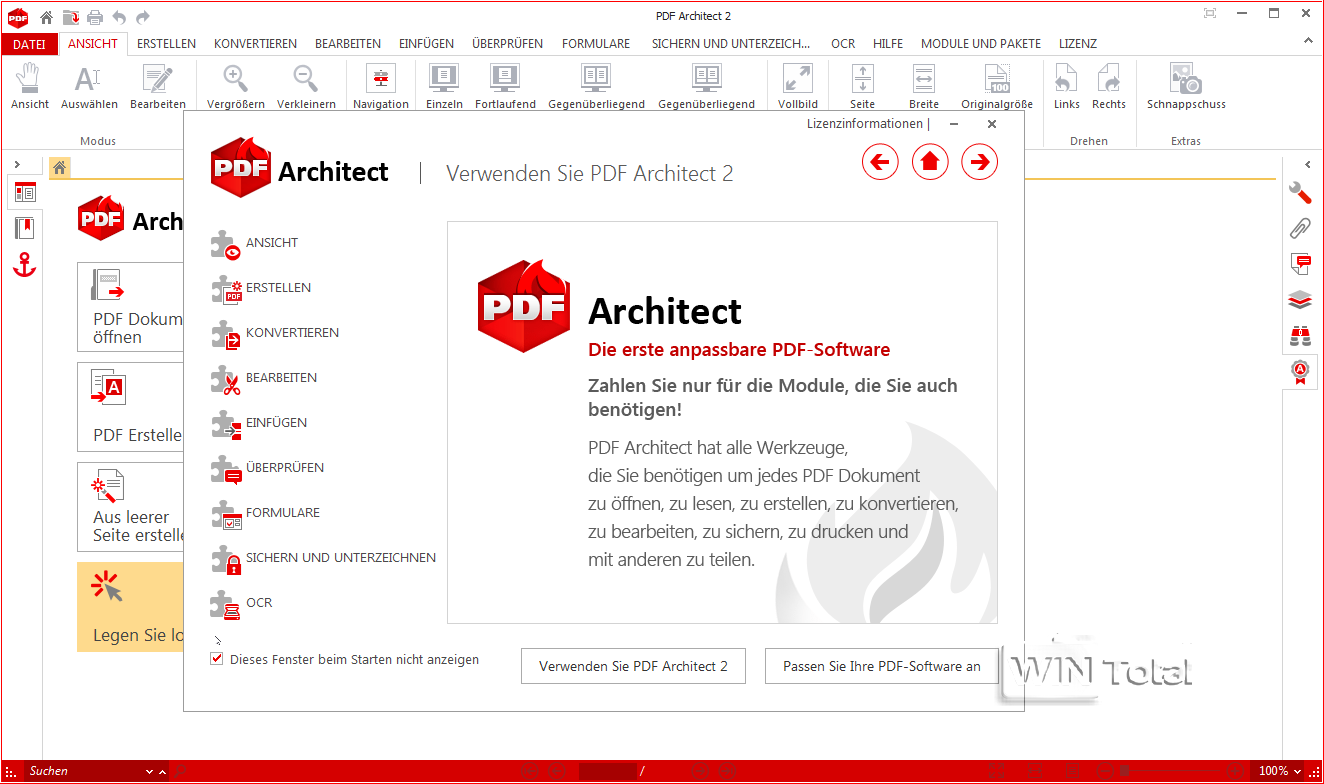Screen dimensions: 1324x784
Task: Collapse the ribbon with the up chevron
Action: (1308, 42)
